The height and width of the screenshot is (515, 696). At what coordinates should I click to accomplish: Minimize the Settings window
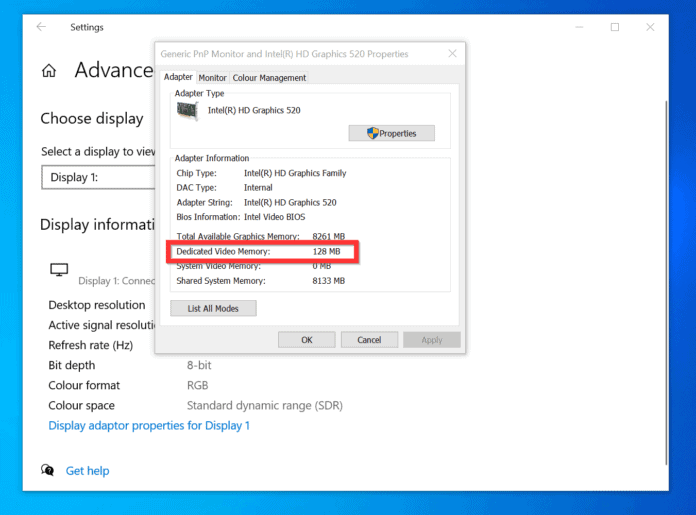tap(579, 28)
